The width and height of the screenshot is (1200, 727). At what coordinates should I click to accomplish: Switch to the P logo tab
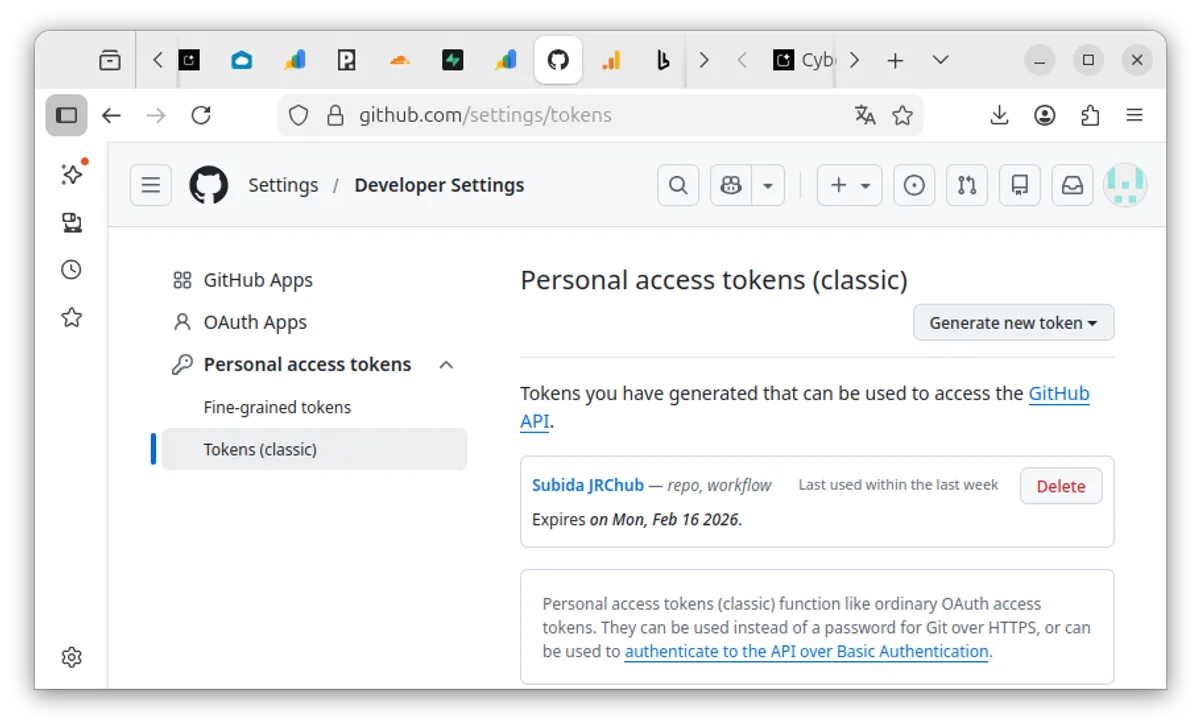346,61
